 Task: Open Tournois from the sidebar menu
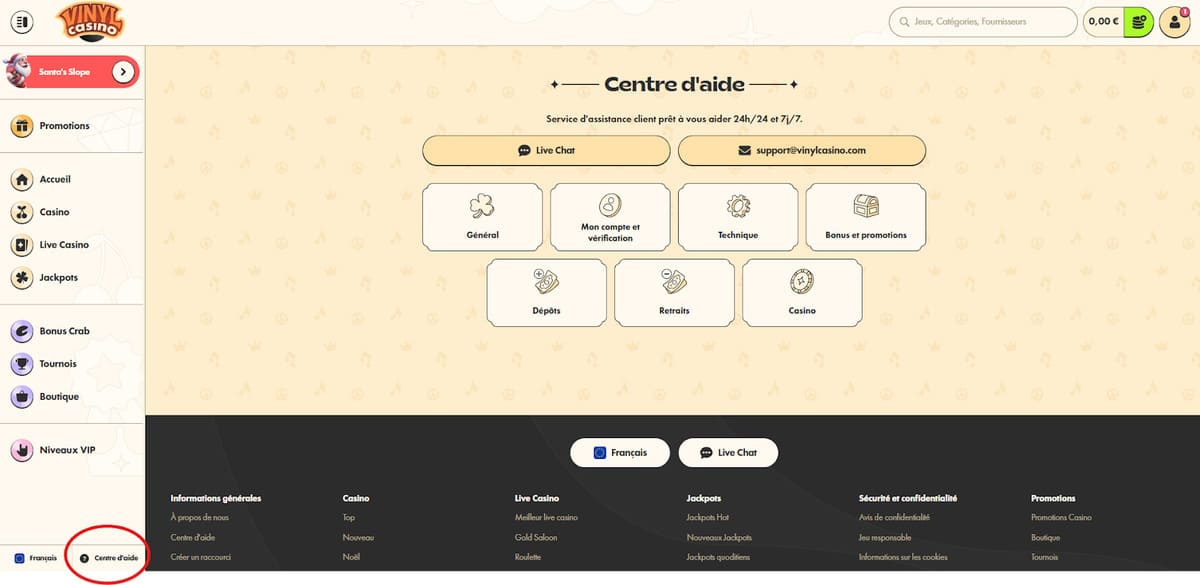pos(57,364)
